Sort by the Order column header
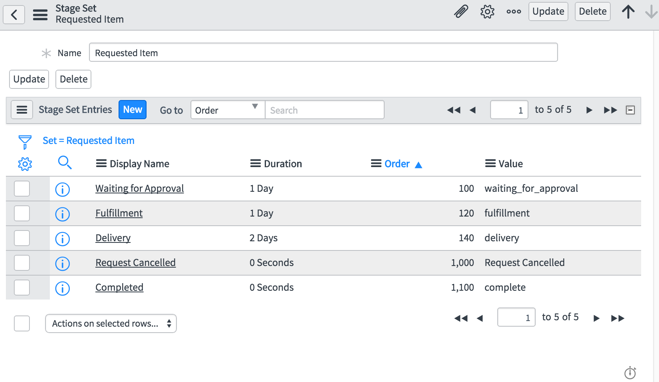 pos(397,164)
